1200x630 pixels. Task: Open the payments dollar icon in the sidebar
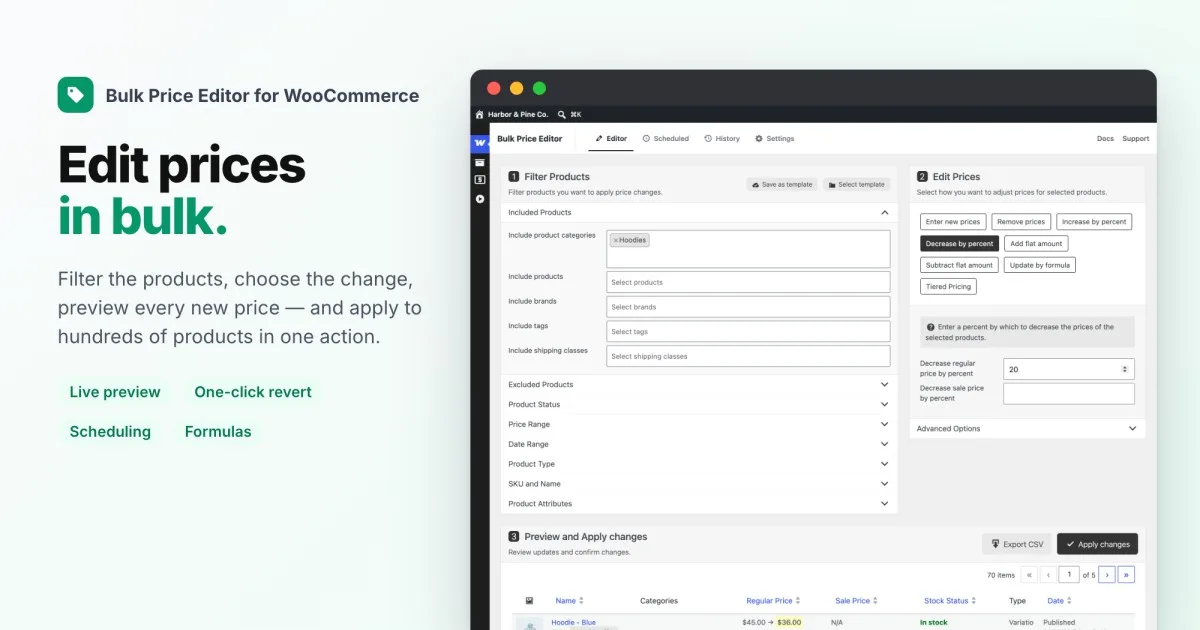pyautogui.click(x=480, y=180)
